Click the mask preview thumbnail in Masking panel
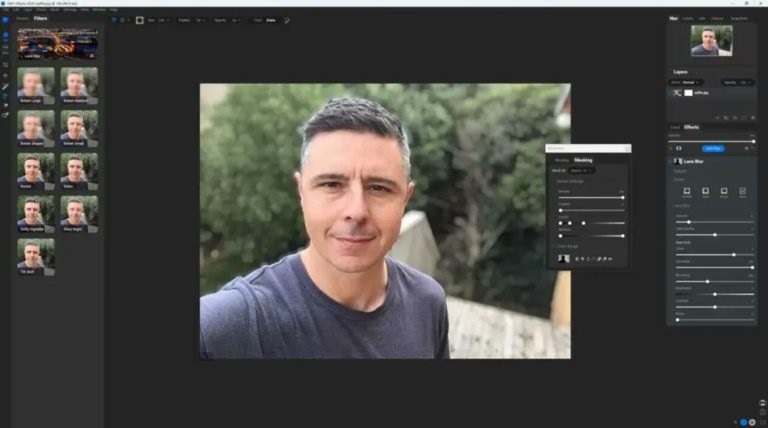768x428 pixels. pyautogui.click(x=564, y=259)
